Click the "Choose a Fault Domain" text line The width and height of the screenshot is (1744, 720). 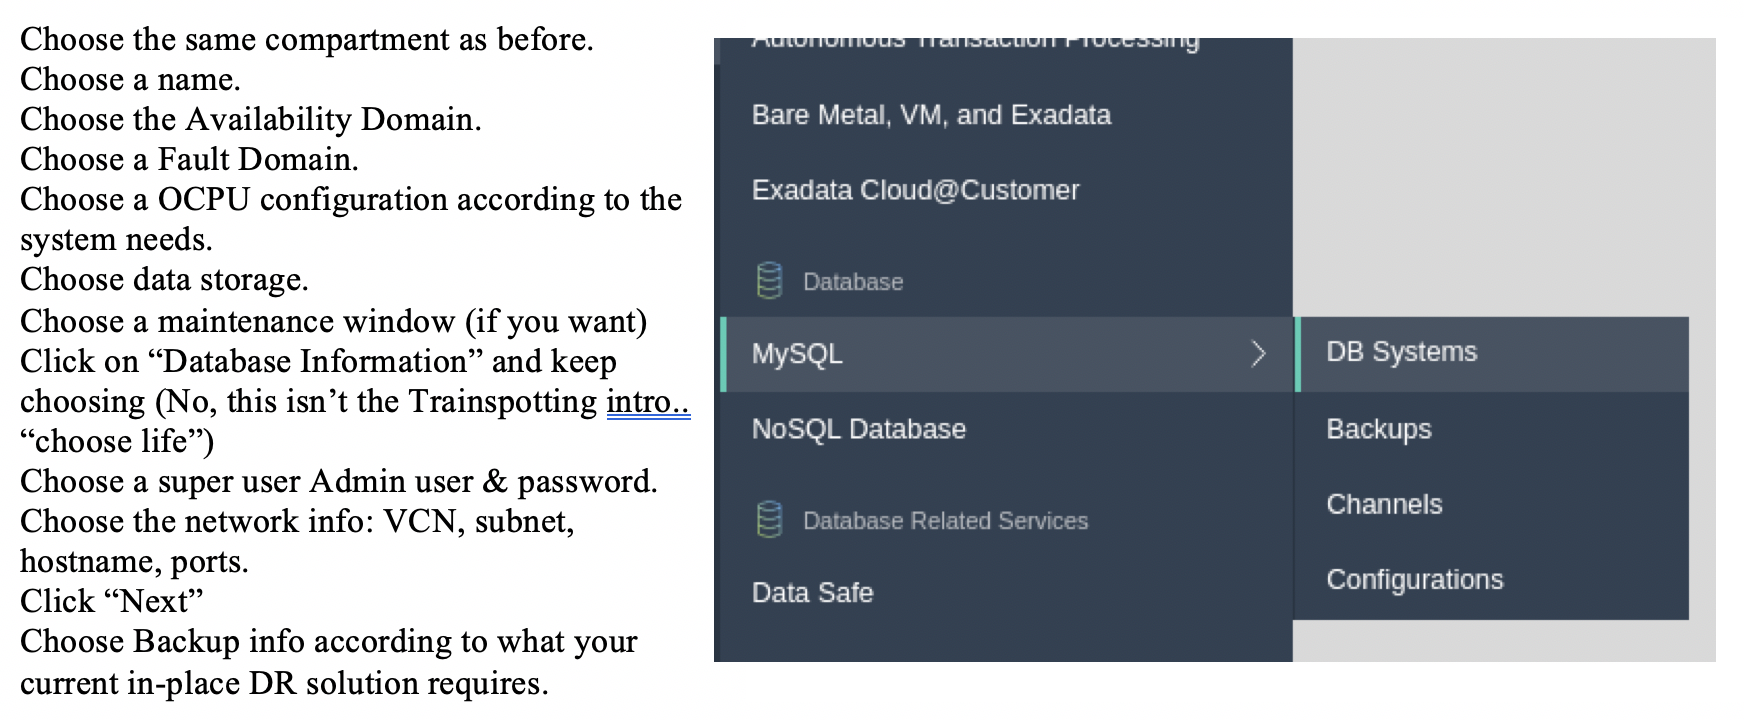pos(189,160)
